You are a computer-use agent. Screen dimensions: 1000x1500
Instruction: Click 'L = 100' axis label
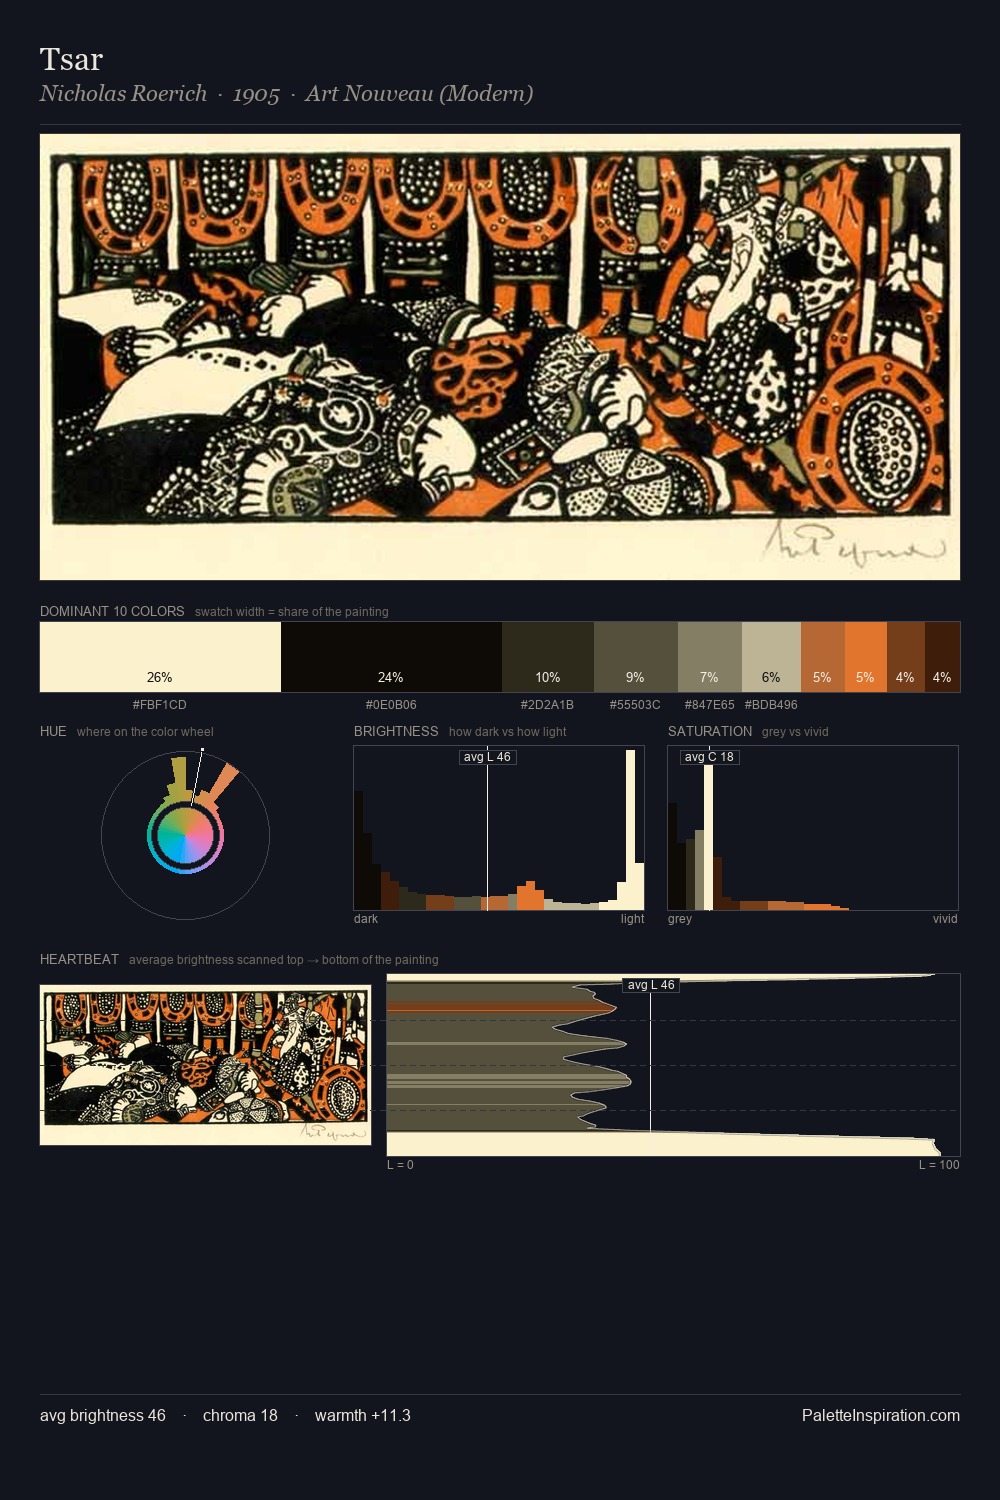pyautogui.click(x=939, y=1165)
